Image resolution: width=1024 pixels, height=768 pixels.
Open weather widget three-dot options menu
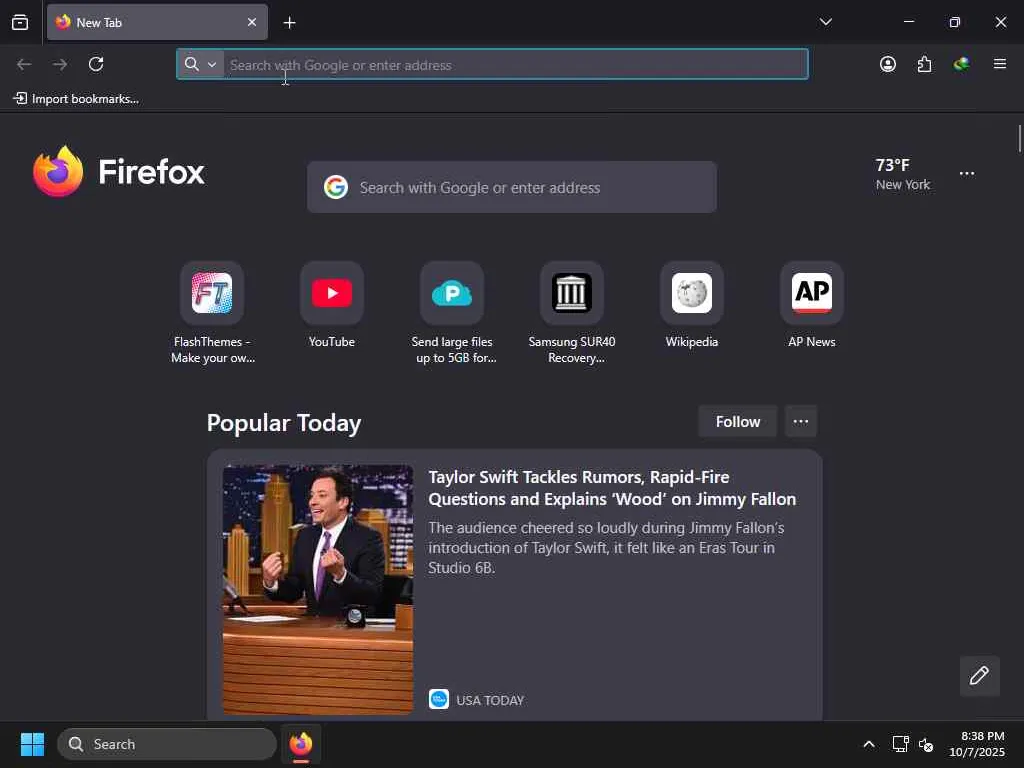967,174
